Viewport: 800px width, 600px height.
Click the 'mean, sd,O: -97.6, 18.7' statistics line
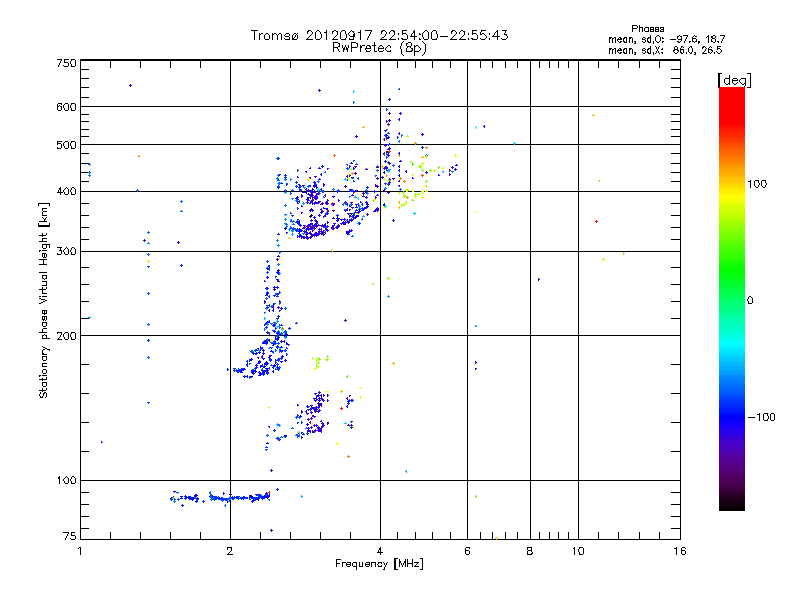(x=666, y=39)
